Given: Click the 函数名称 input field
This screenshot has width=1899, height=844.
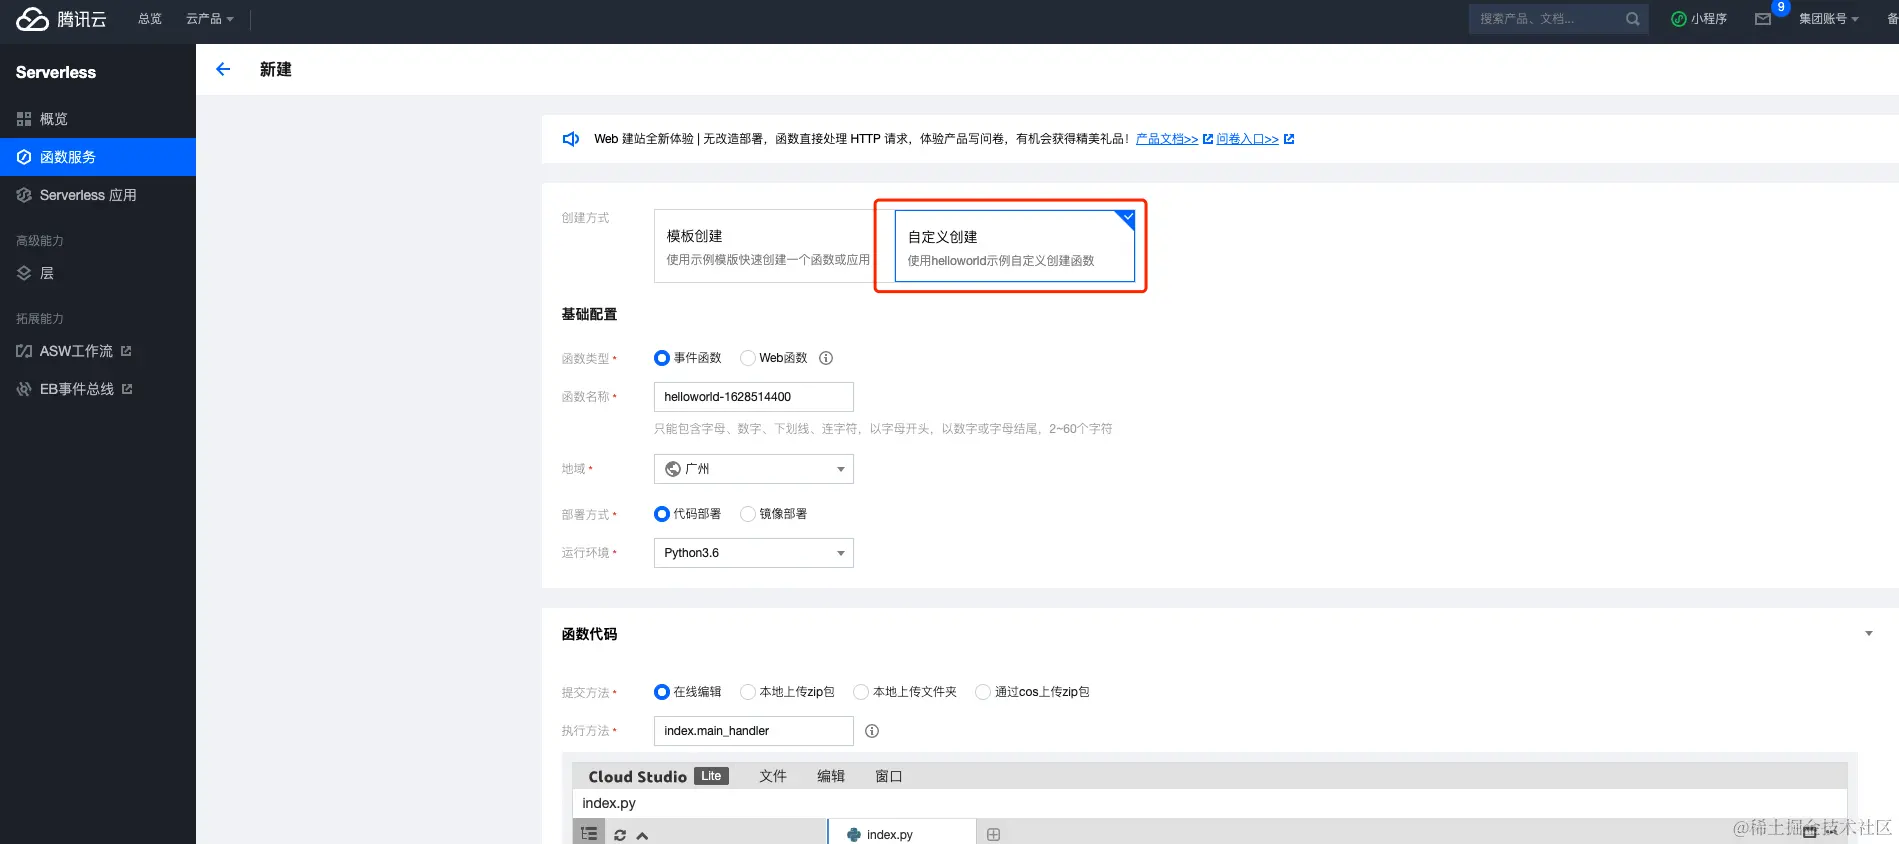Looking at the screenshot, I should tap(754, 397).
